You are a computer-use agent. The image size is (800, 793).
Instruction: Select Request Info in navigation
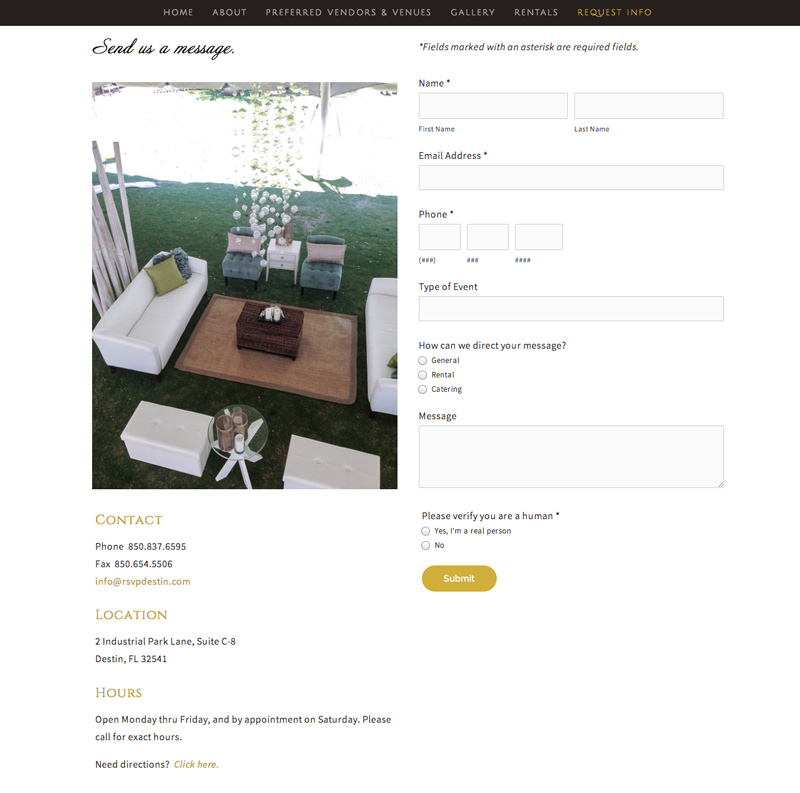point(614,12)
